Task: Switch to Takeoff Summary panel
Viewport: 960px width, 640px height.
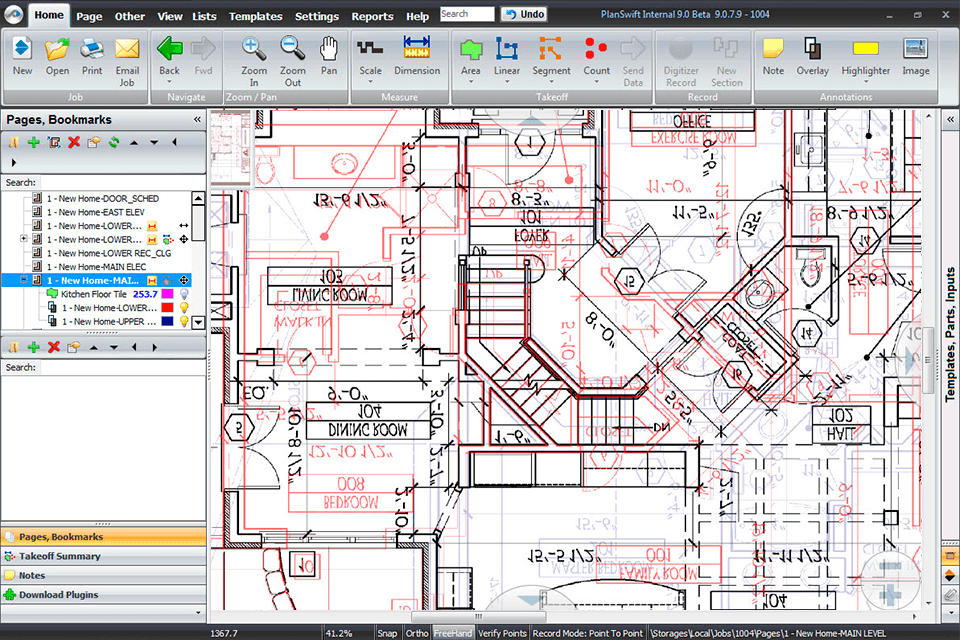Action: 103,556
